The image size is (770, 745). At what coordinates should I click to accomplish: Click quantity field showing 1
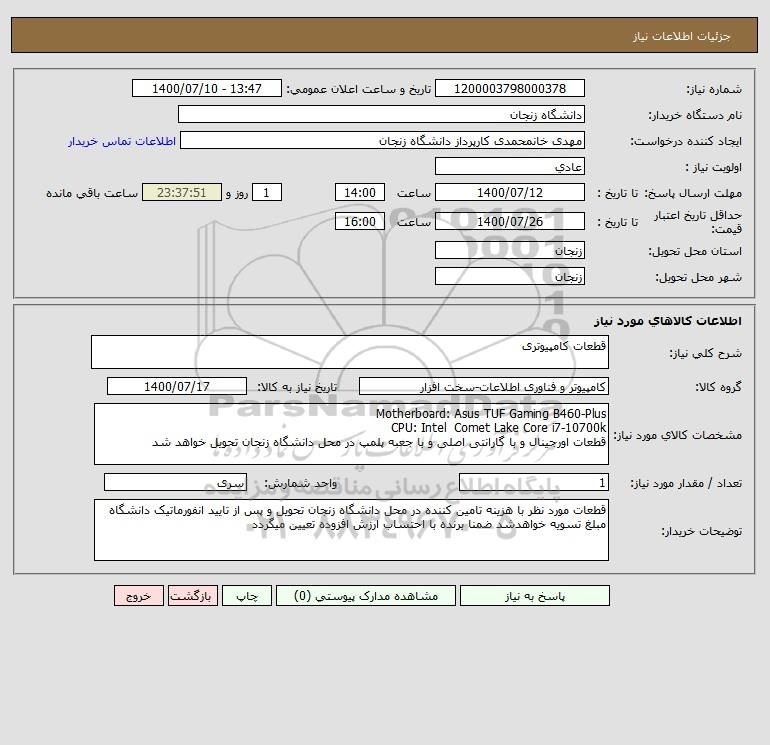534,482
